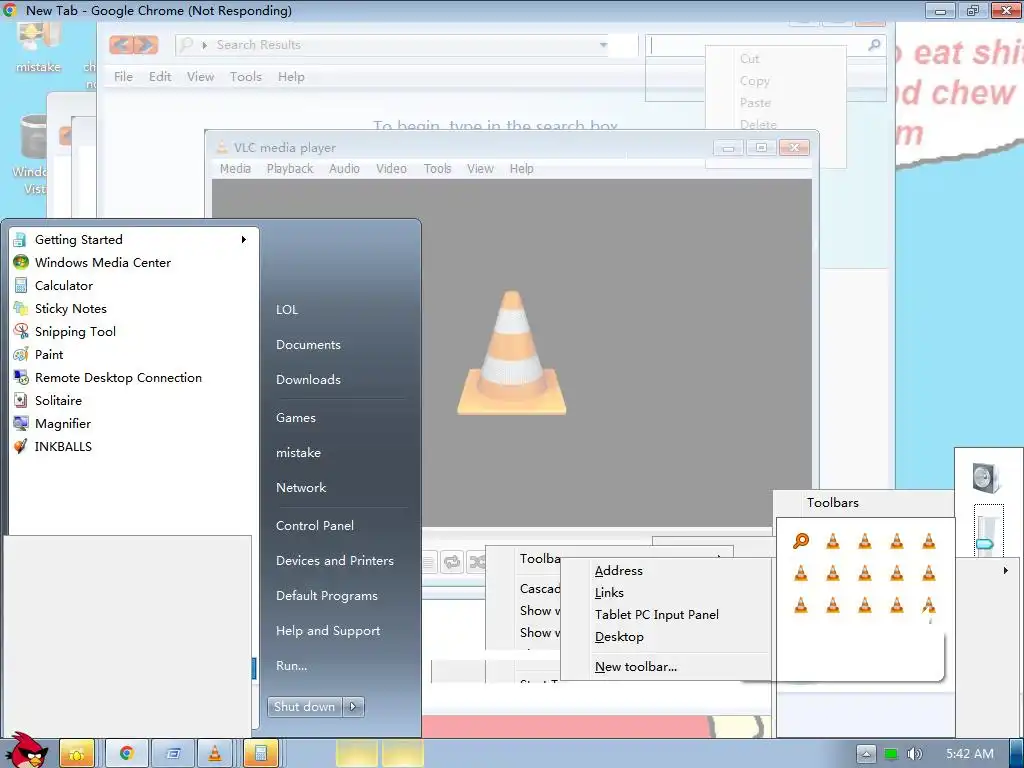Click the orange magnifier icon in tray overflow popup
This screenshot has width=1024, height=768.
click(x=801, y=541)
